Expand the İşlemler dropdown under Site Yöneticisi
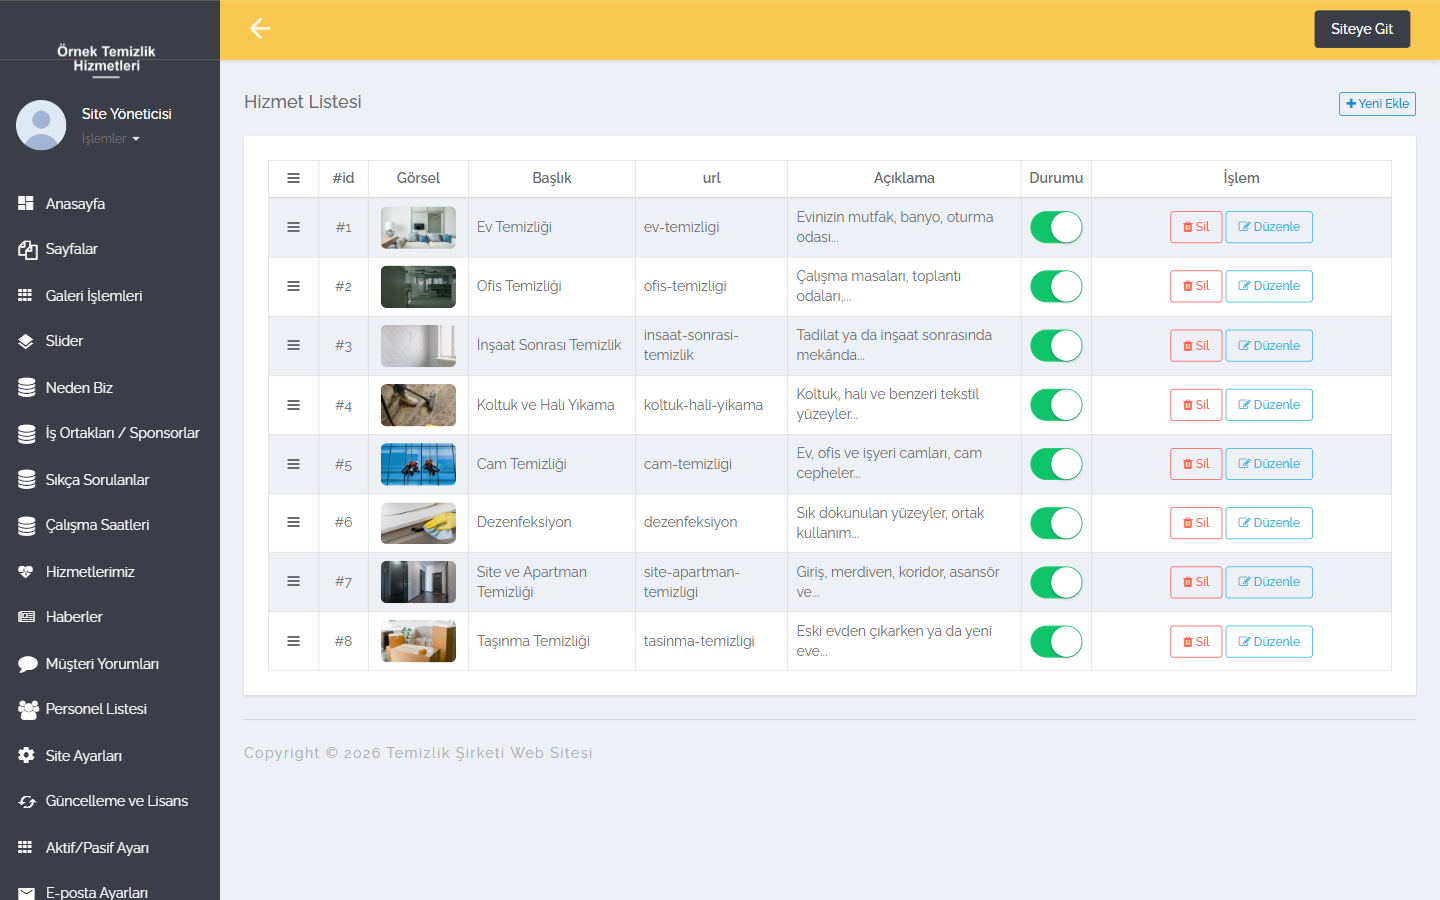 point(110,139)
